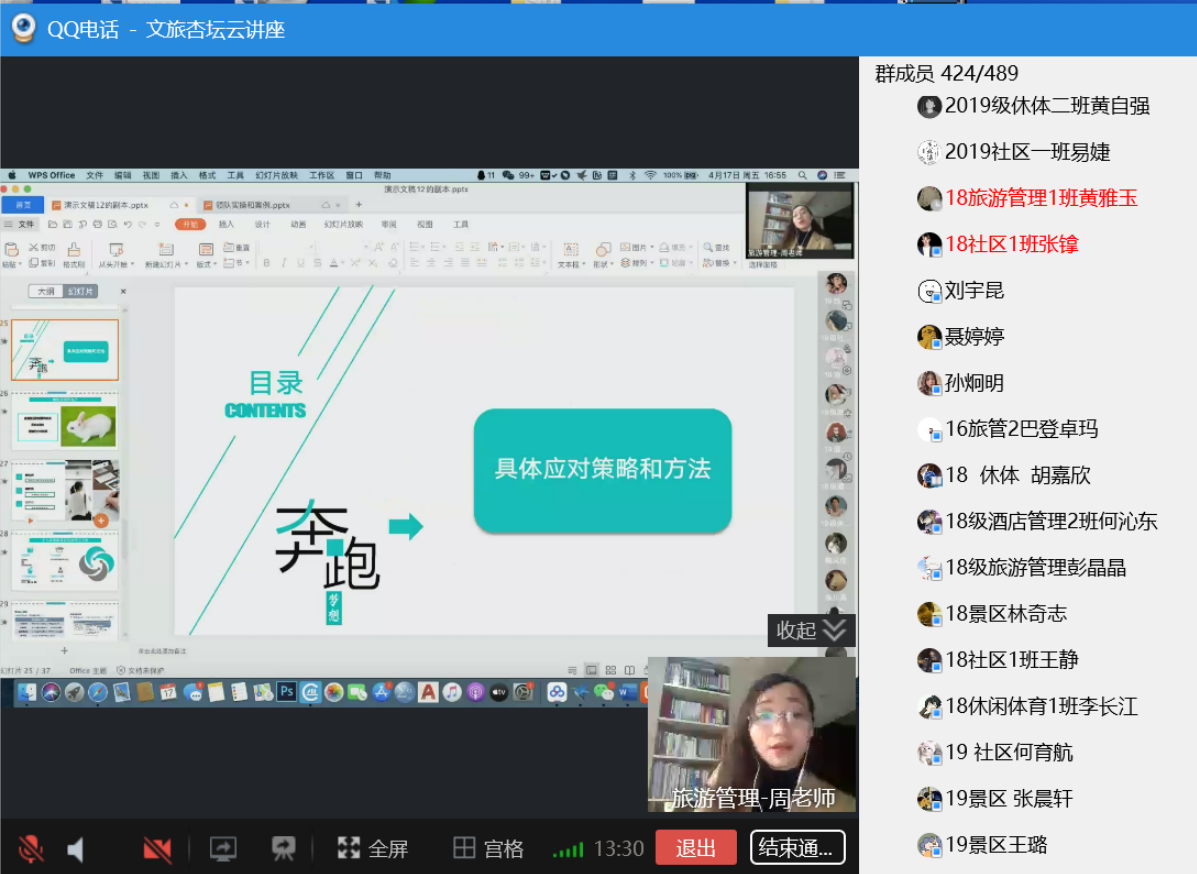
Task: Click the green signal strength indicator
Action: tap(568, 850)
